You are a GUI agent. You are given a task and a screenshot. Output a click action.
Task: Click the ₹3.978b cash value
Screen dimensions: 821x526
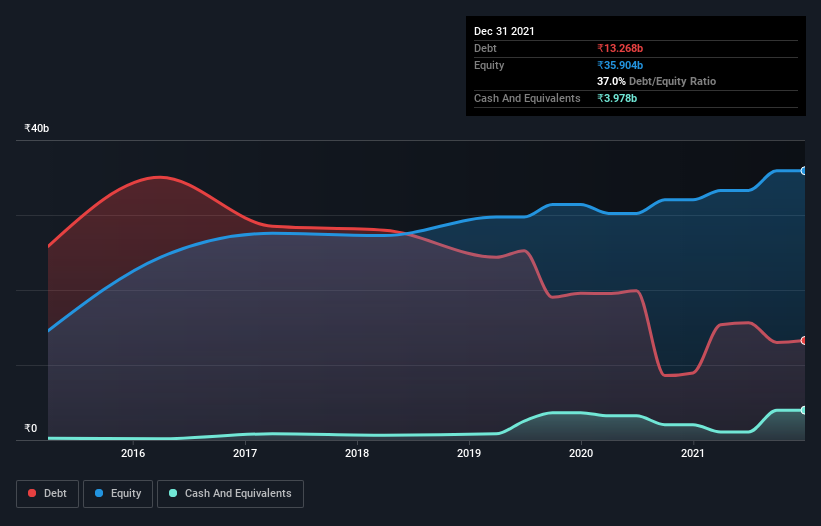[617, 98]
